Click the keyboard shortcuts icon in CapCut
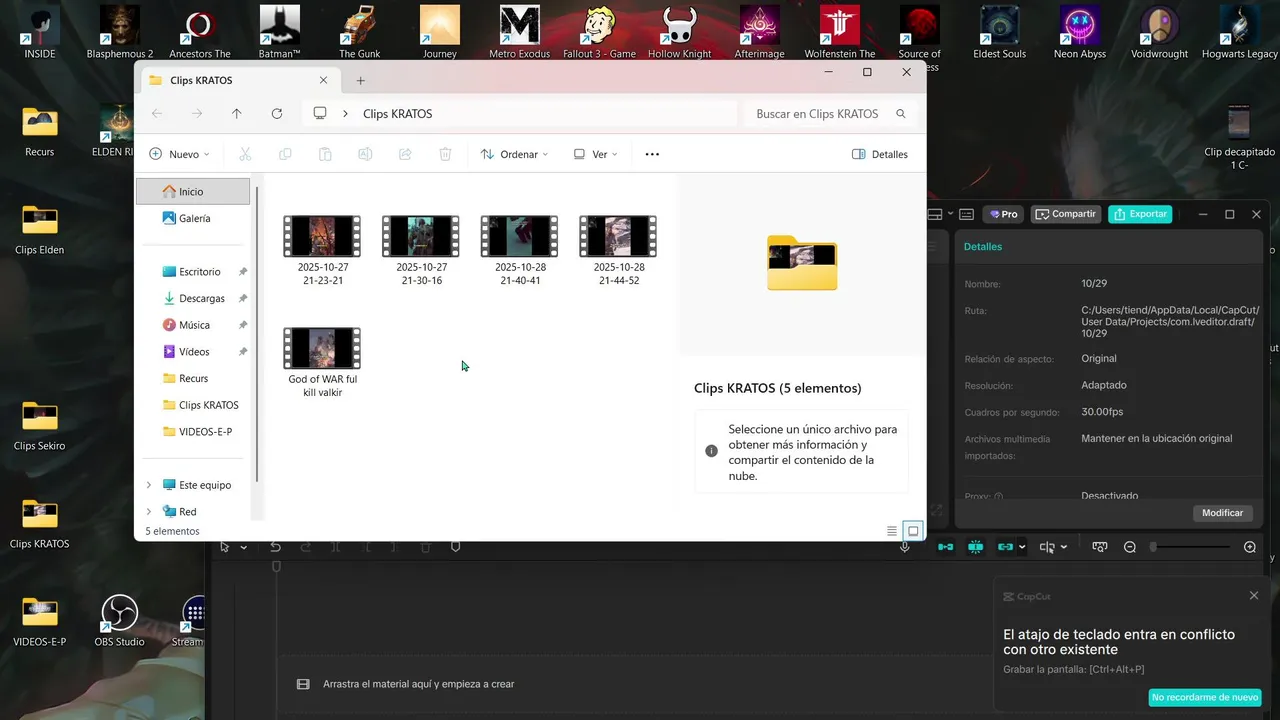Viewport: 1280px width, 720px height. pyautogui.click(x=966, y=214)
